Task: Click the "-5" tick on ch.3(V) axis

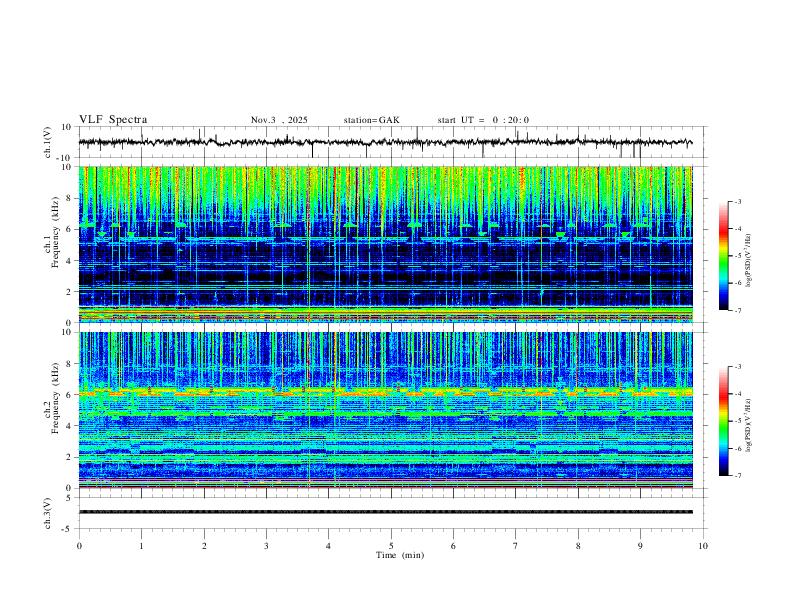Action: click(x=68, y=529)
